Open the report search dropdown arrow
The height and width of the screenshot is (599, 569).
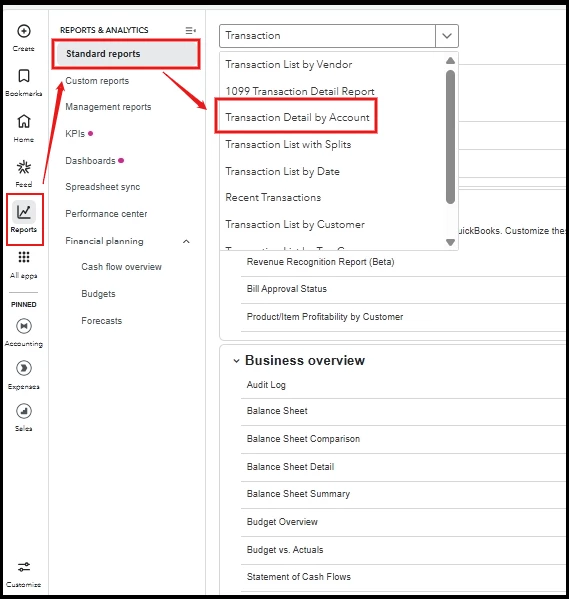click(x=447, y=36)
